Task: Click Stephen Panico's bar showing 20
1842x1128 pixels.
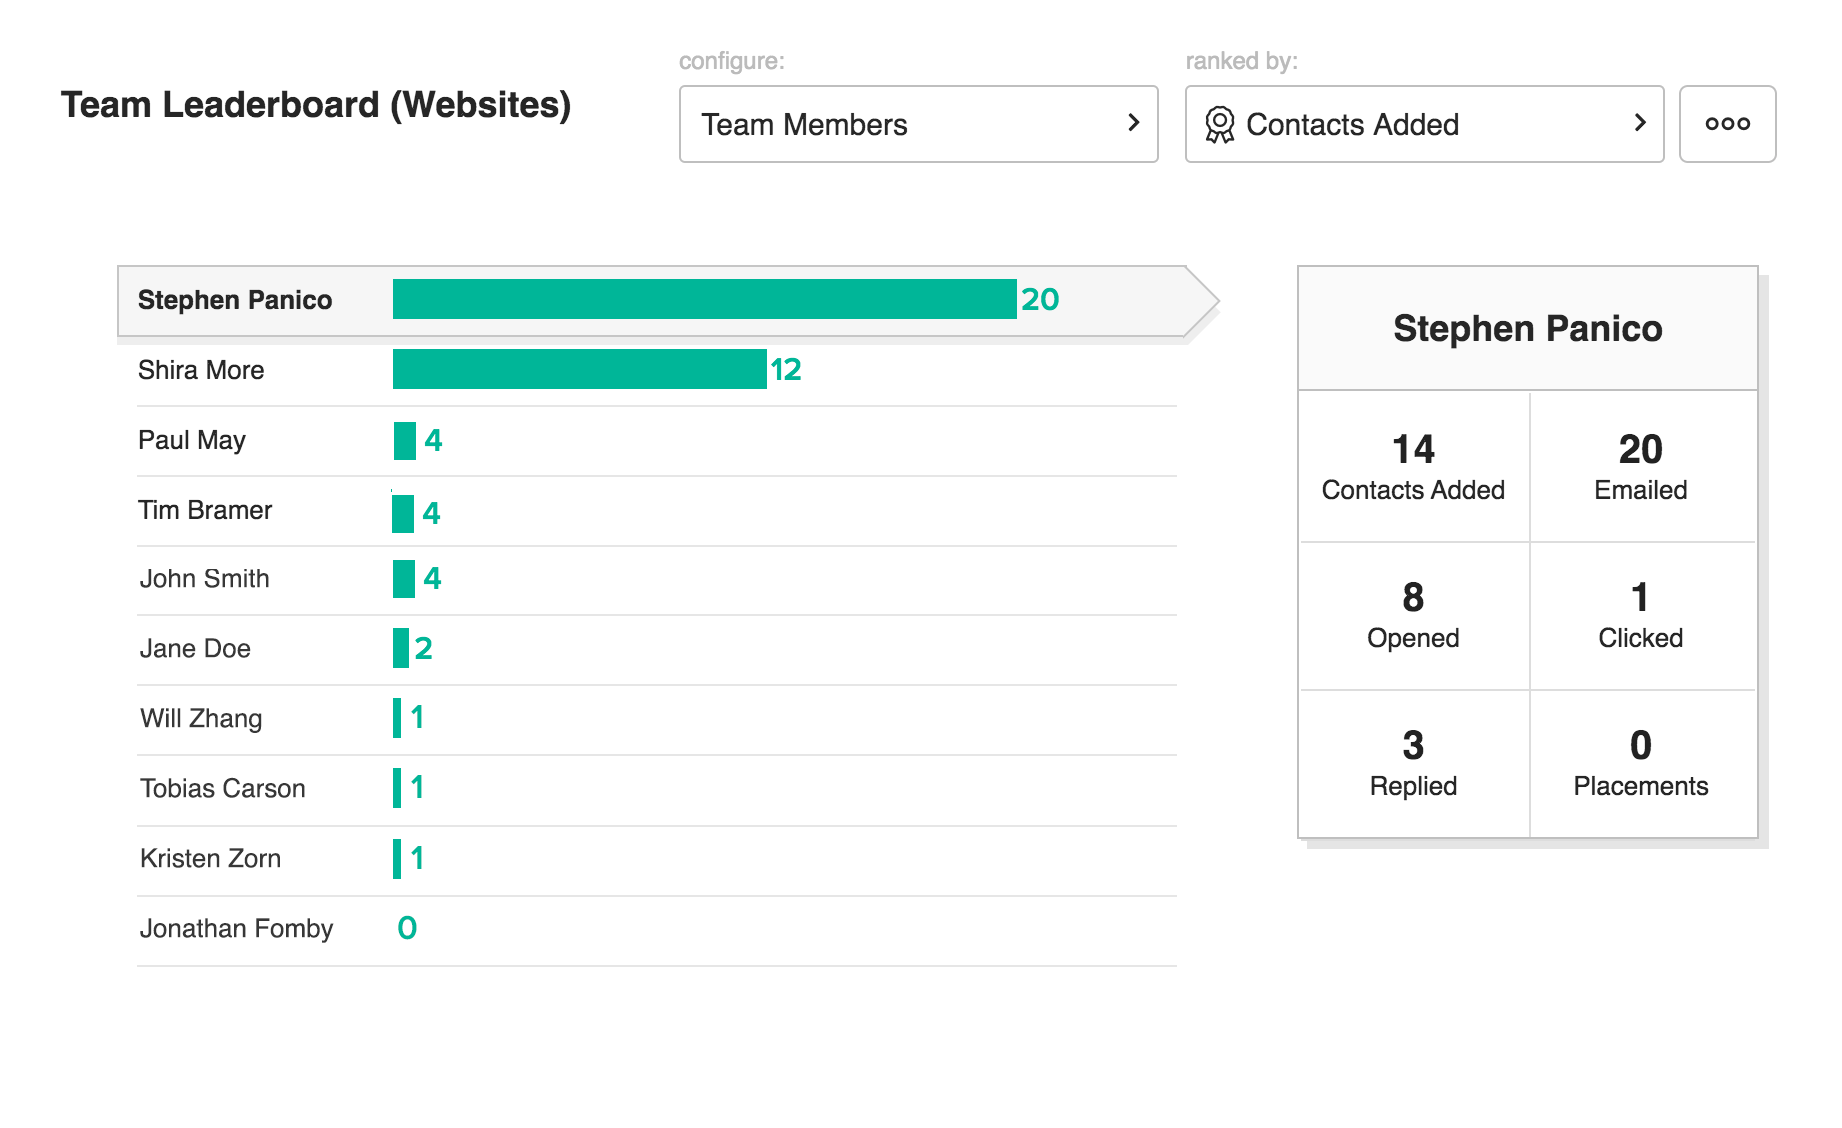Action: 704,299
